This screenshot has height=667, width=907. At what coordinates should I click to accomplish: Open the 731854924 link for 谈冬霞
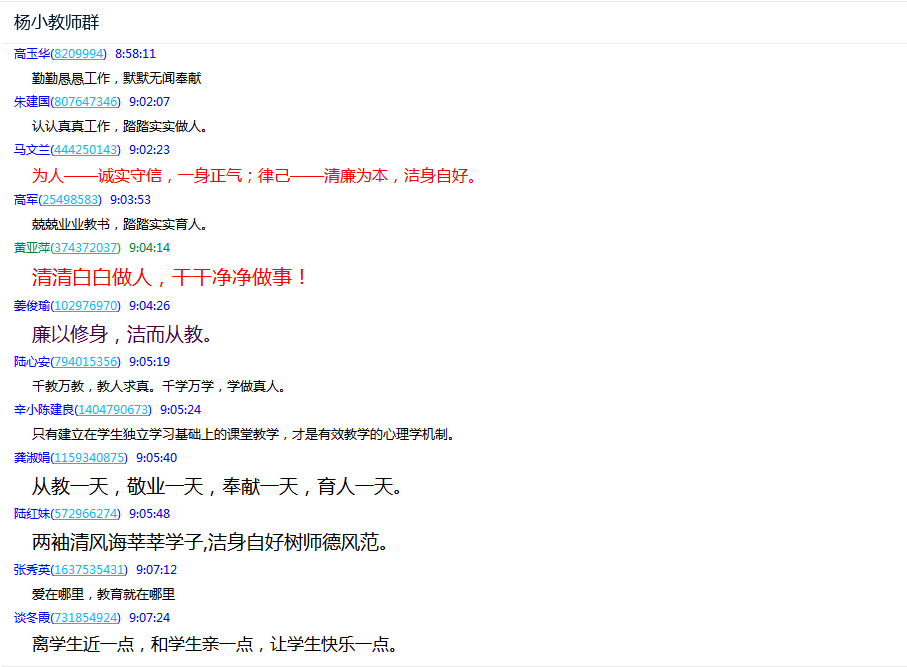(x=85, y=618)
